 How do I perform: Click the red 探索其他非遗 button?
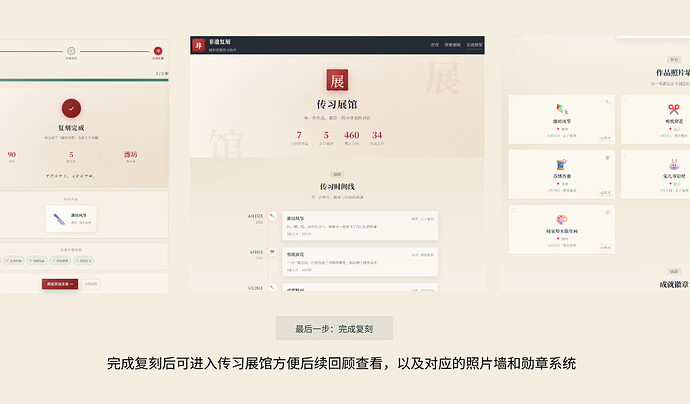(x=60, y=284)
